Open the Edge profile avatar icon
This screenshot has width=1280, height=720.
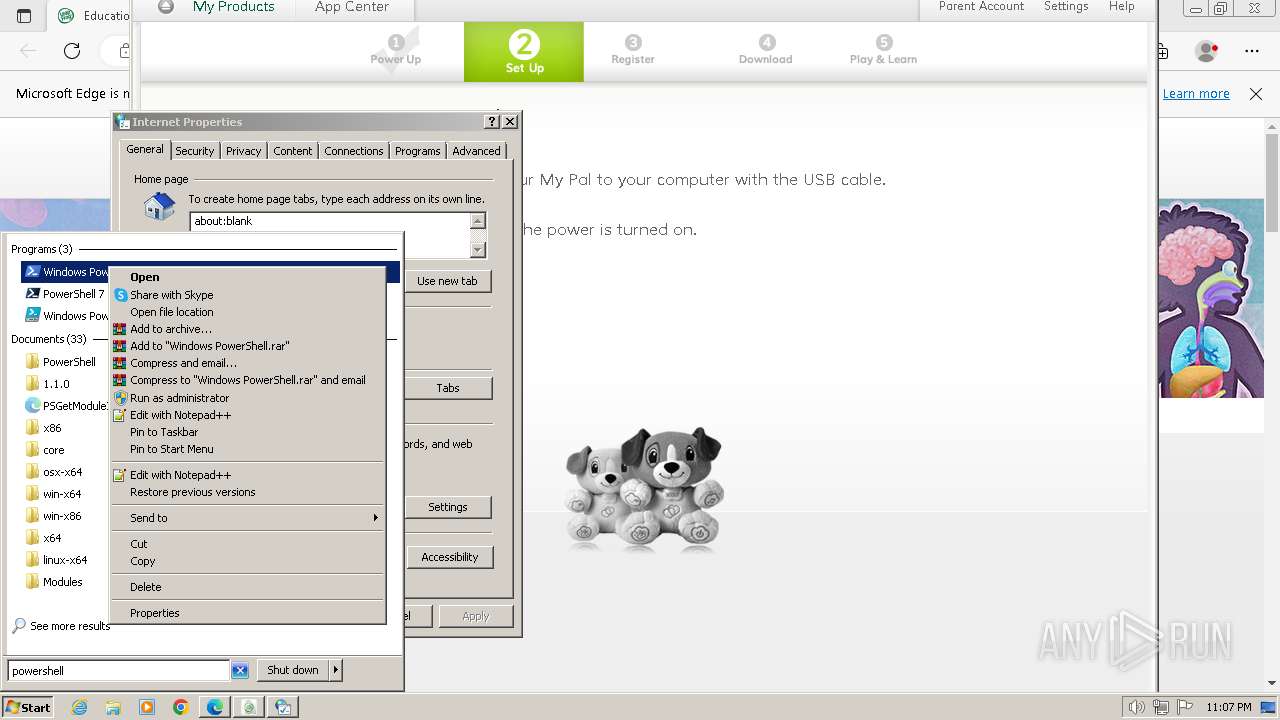pos(1207,50)
